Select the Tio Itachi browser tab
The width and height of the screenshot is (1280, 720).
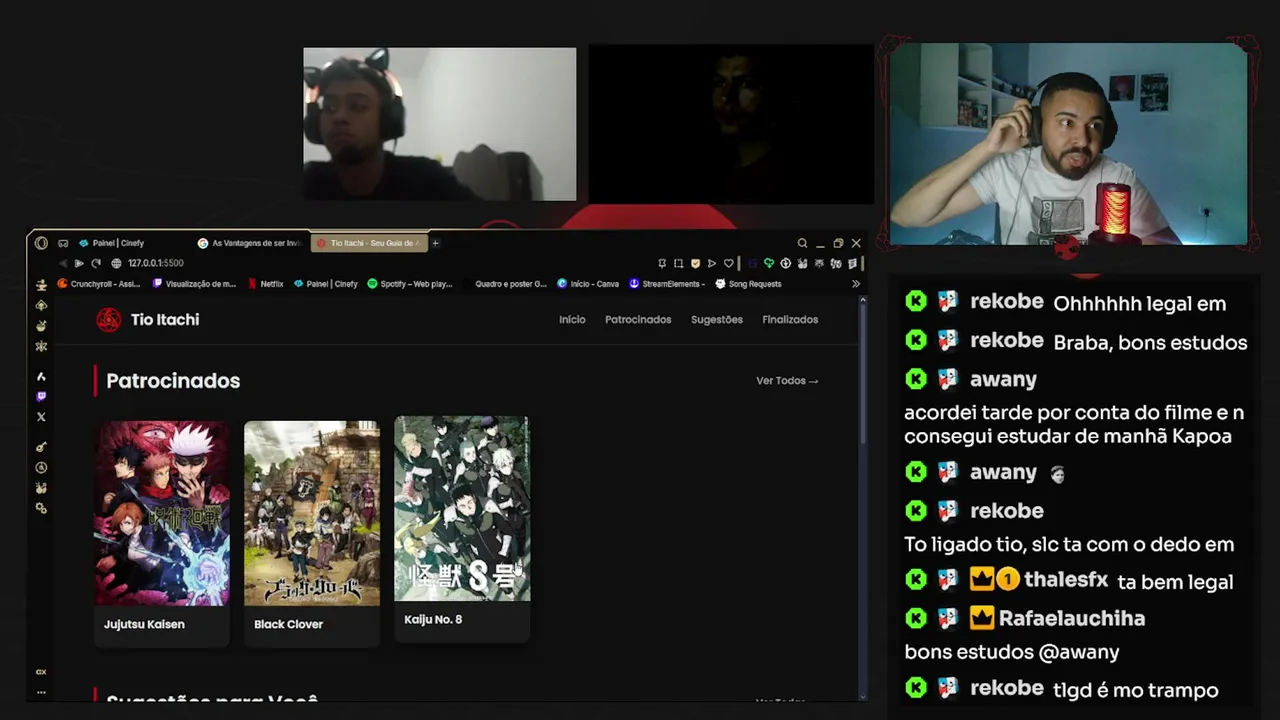pos(369,243)
